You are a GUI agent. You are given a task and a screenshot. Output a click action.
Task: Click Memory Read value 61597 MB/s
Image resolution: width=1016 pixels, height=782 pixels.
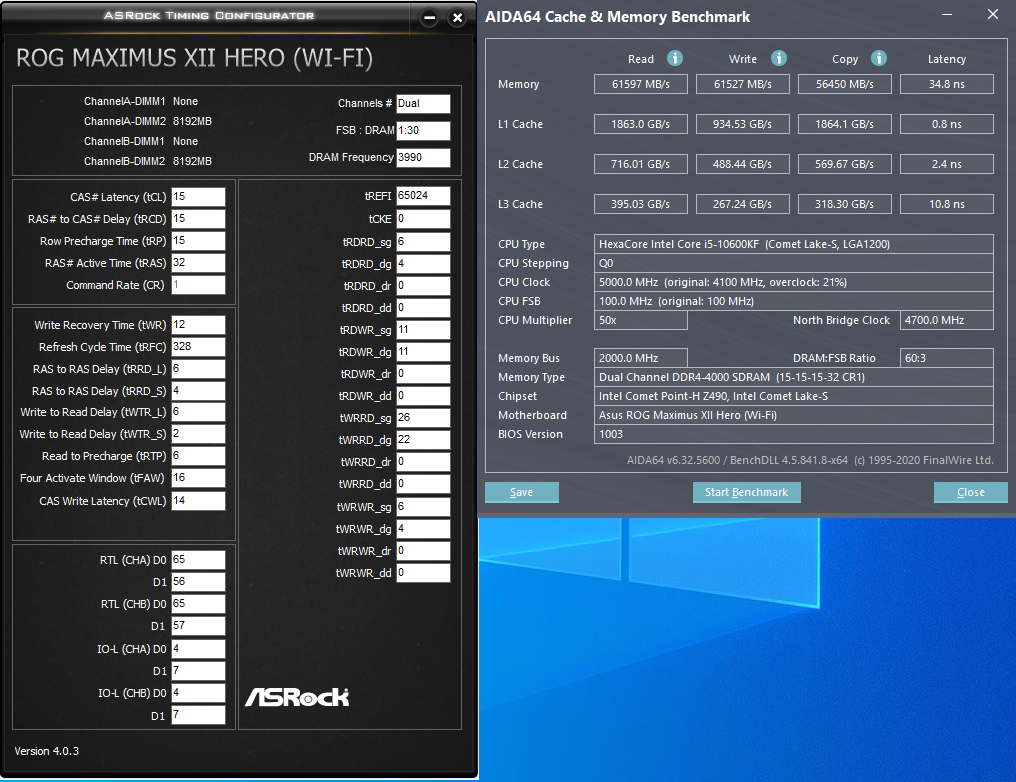[x=641, y=84]
